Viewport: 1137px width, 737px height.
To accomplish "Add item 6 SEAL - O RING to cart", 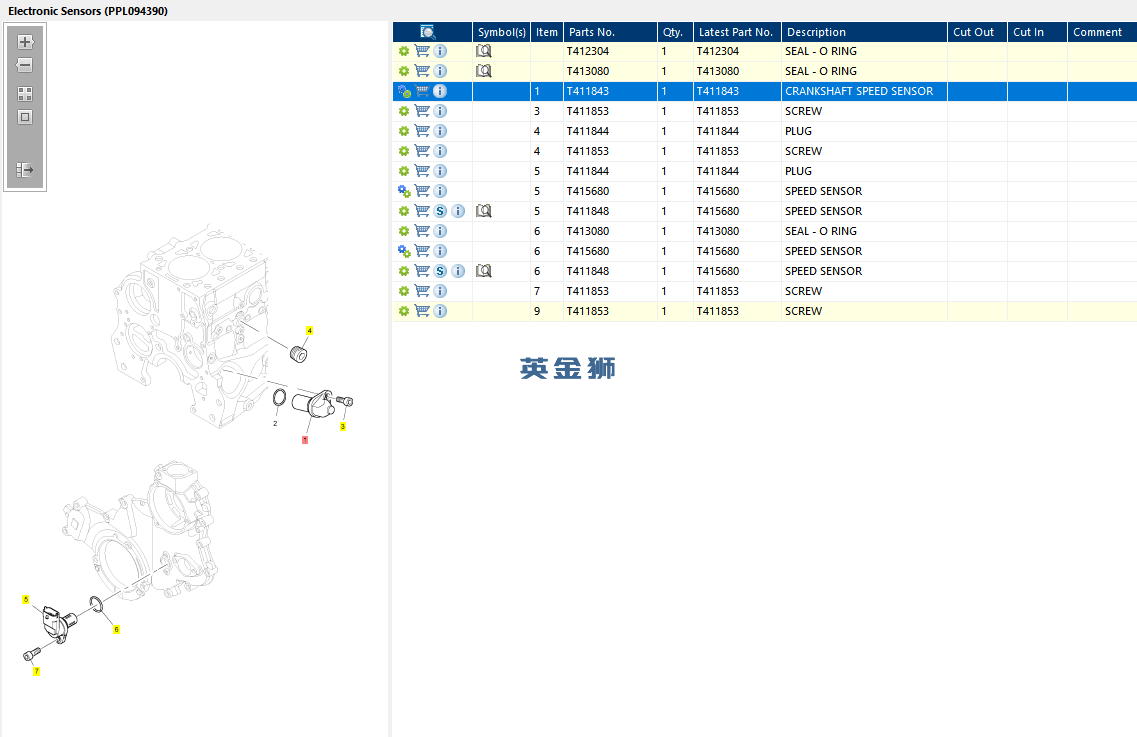I will [x=422, y=231].
